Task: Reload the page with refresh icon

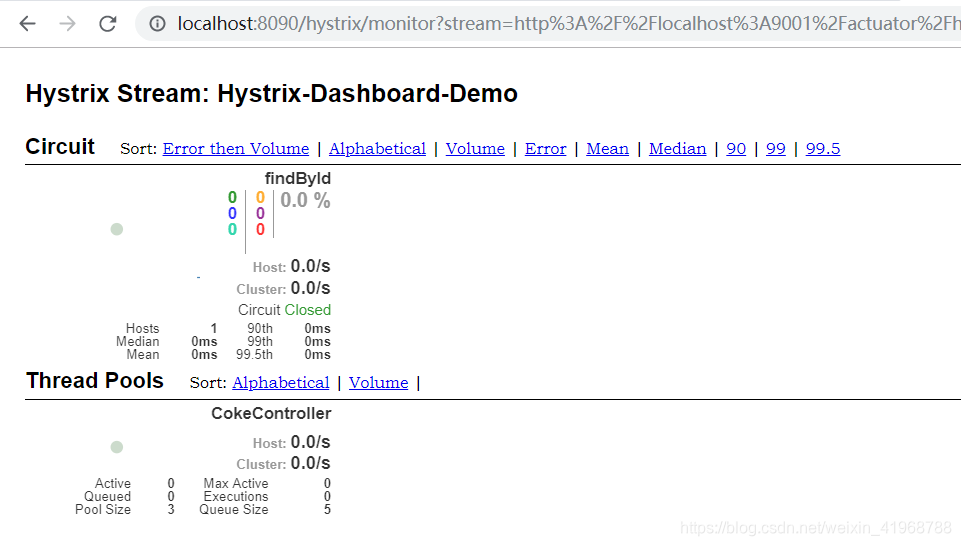Action: point(108,24)
